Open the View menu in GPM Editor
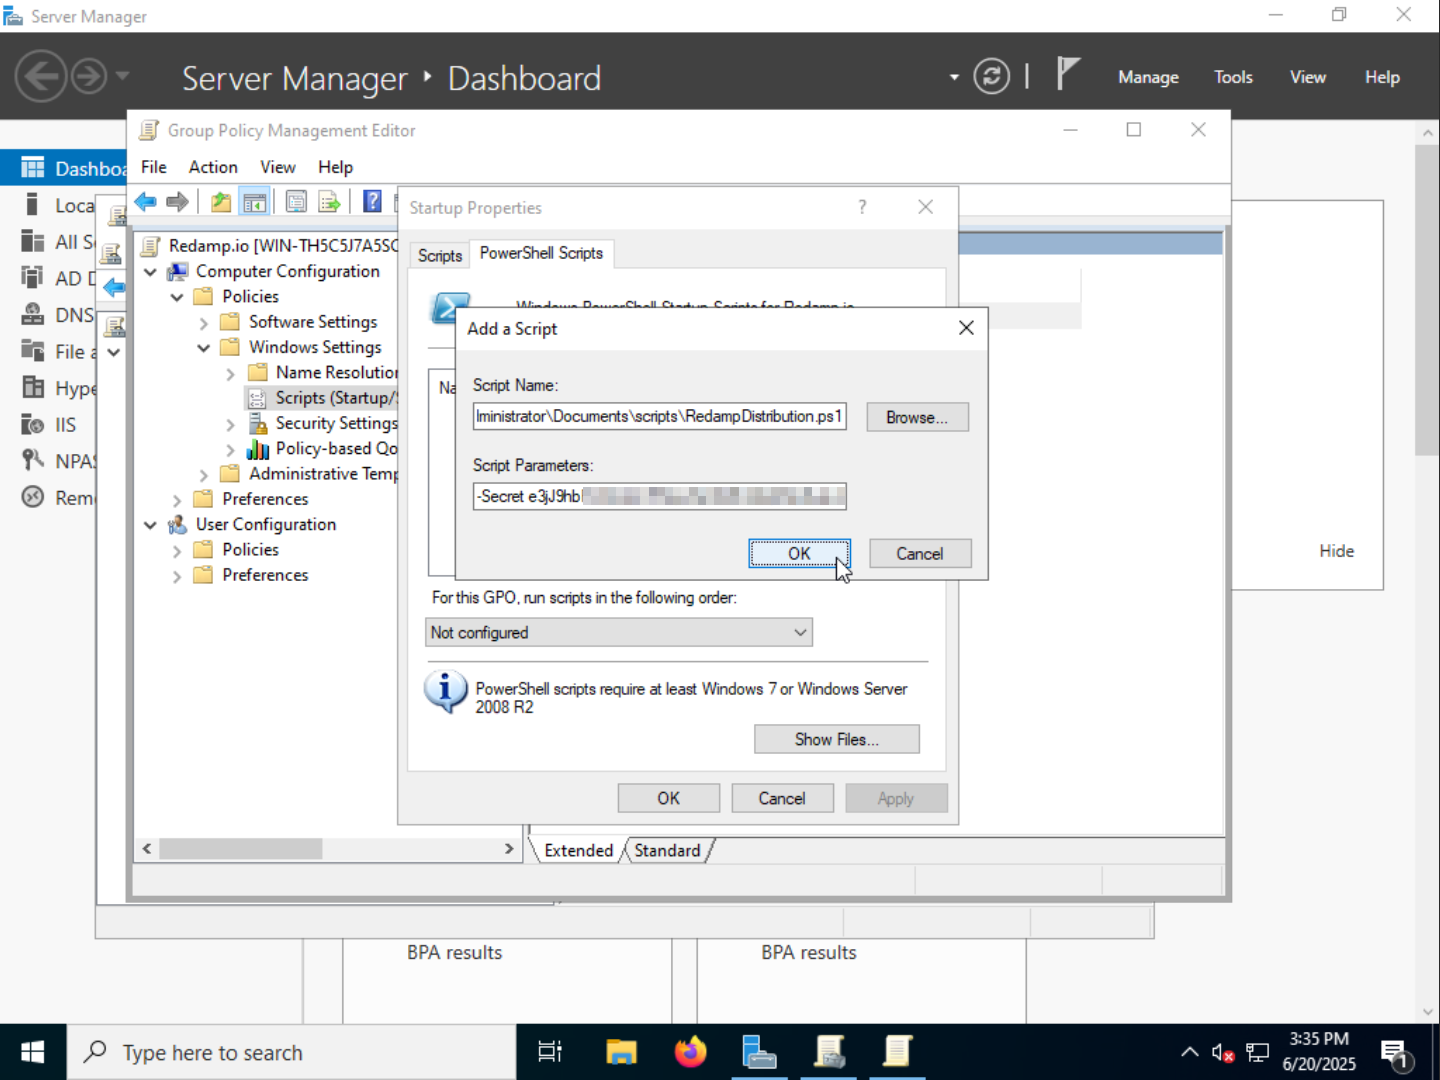This screenshot has width=1440, height=1080. pyautogui.click(x=278, y=167)
